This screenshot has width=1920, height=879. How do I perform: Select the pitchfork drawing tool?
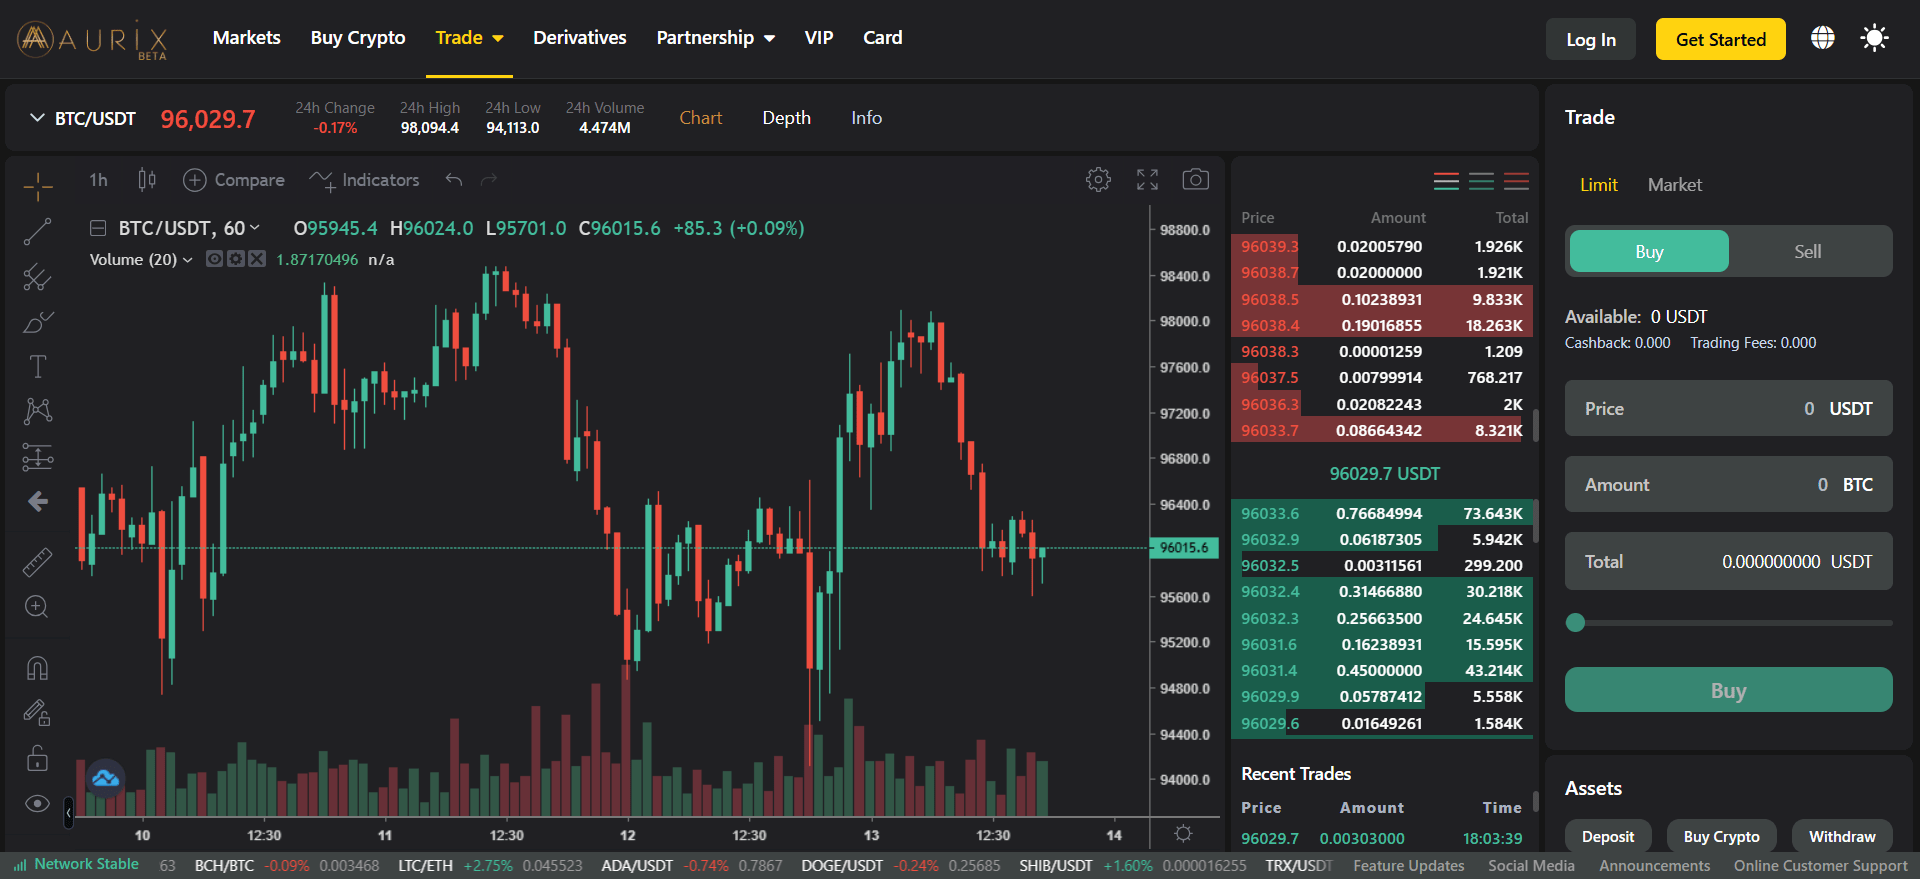(x=38, y=277)
